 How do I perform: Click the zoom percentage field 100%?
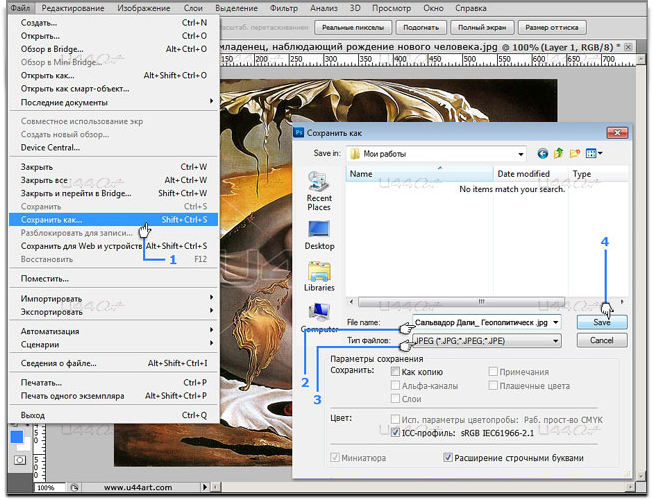(50, 487)
